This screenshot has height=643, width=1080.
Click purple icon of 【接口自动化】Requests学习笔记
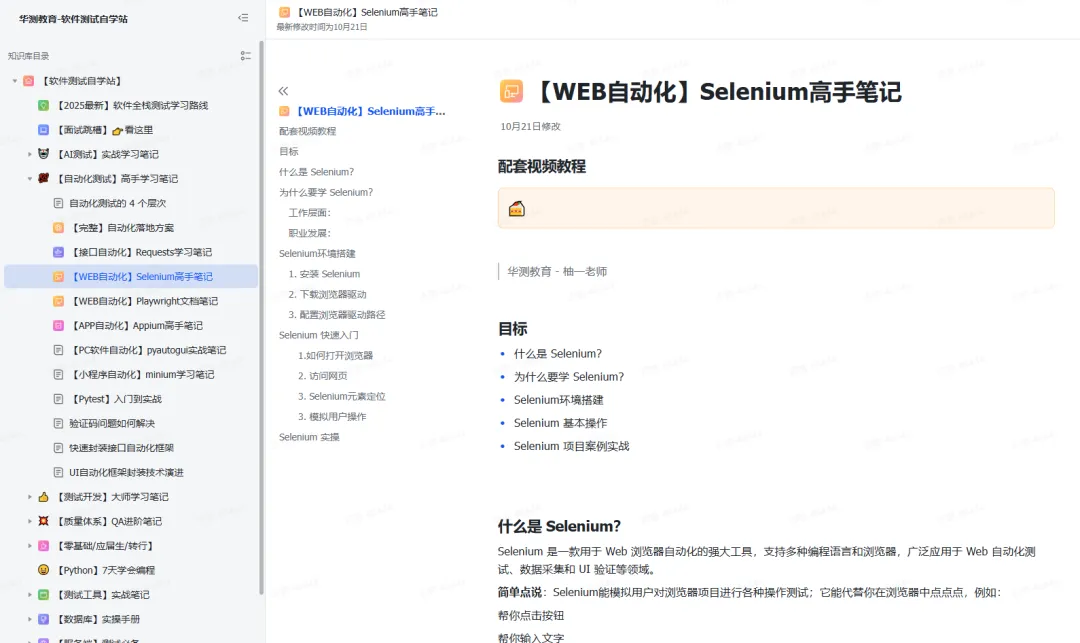59,252
